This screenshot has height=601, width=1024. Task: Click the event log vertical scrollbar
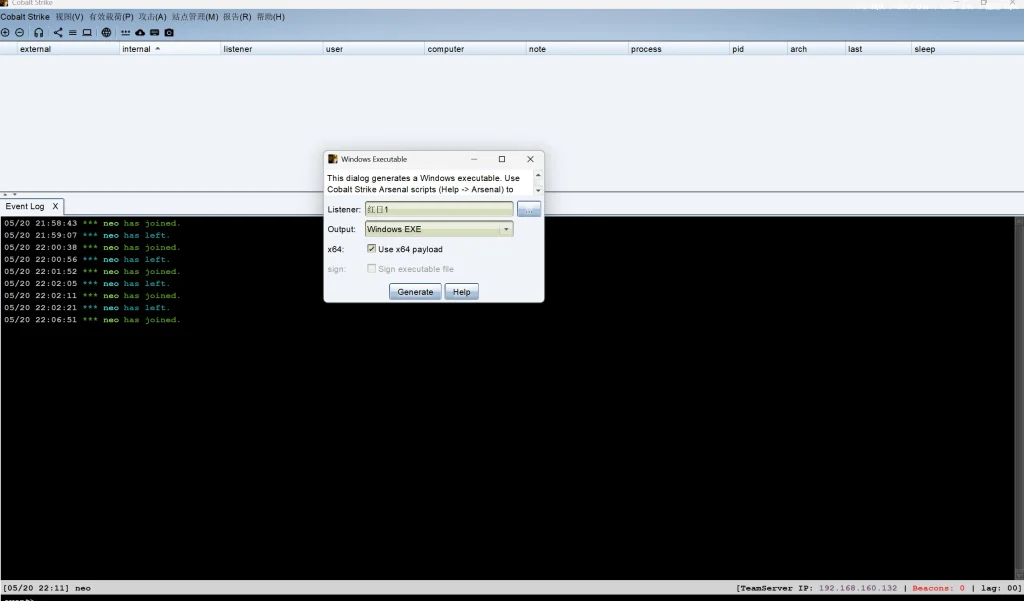1019,398
